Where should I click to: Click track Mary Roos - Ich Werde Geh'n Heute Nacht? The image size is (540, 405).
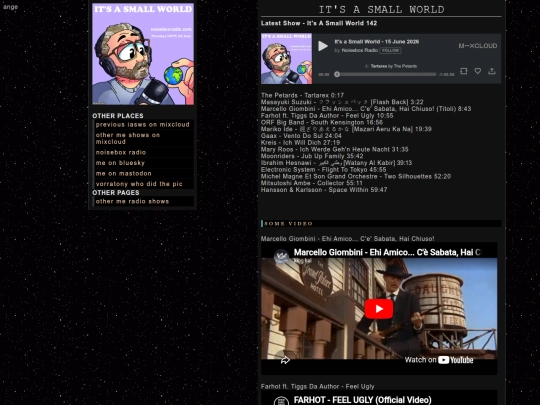point(335,149)
